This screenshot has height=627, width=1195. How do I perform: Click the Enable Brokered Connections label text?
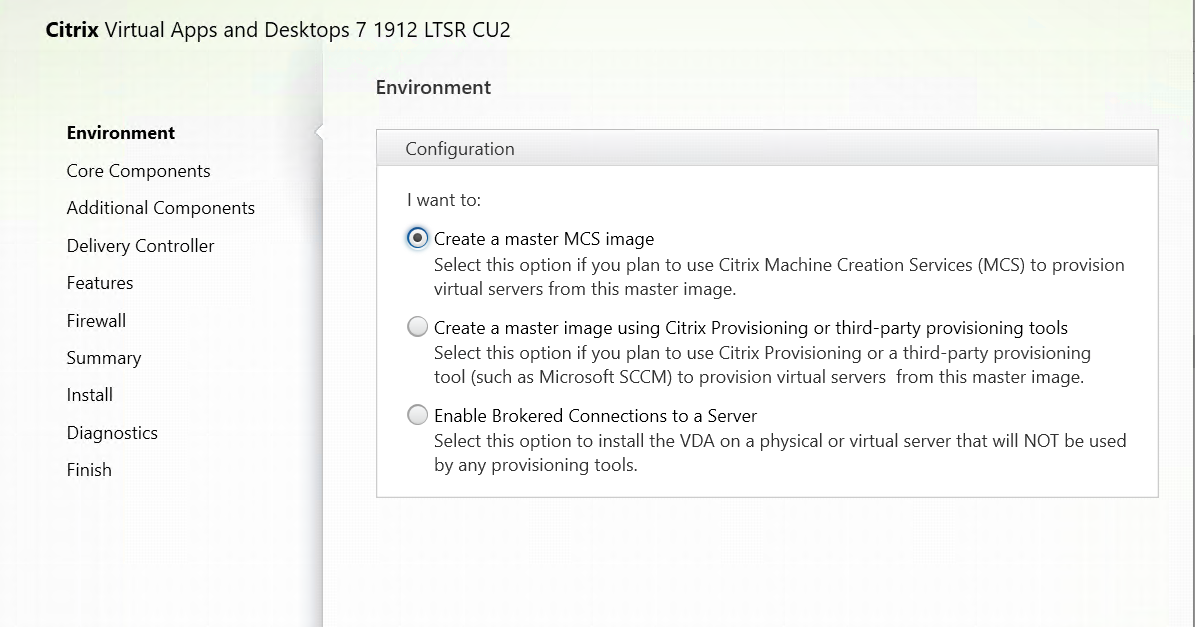[x=595, y=416]
